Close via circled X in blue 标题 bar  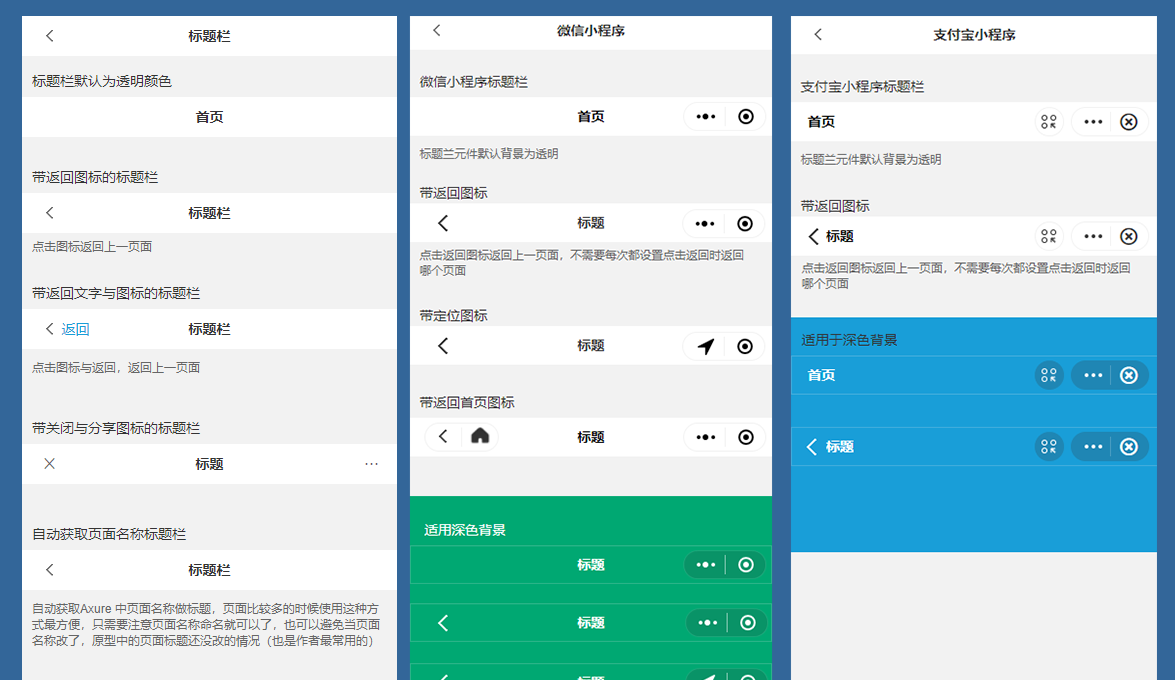pyautogui.click(x=1129, y=447)
